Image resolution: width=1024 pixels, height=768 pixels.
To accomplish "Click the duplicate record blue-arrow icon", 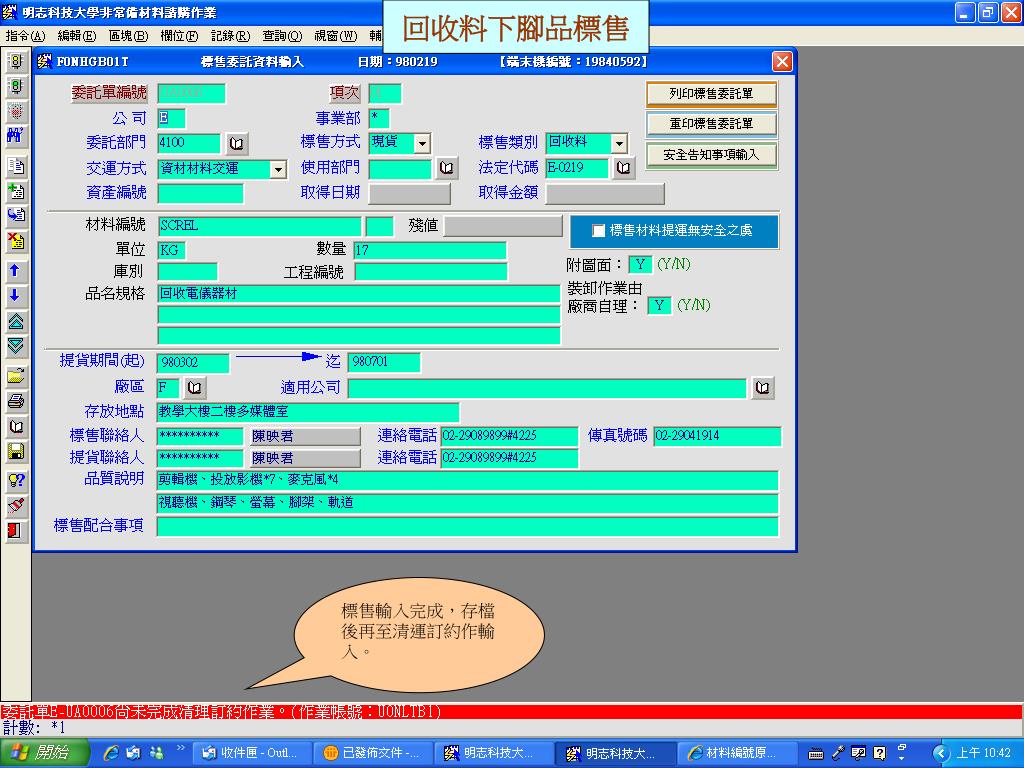I will [16, 216].
